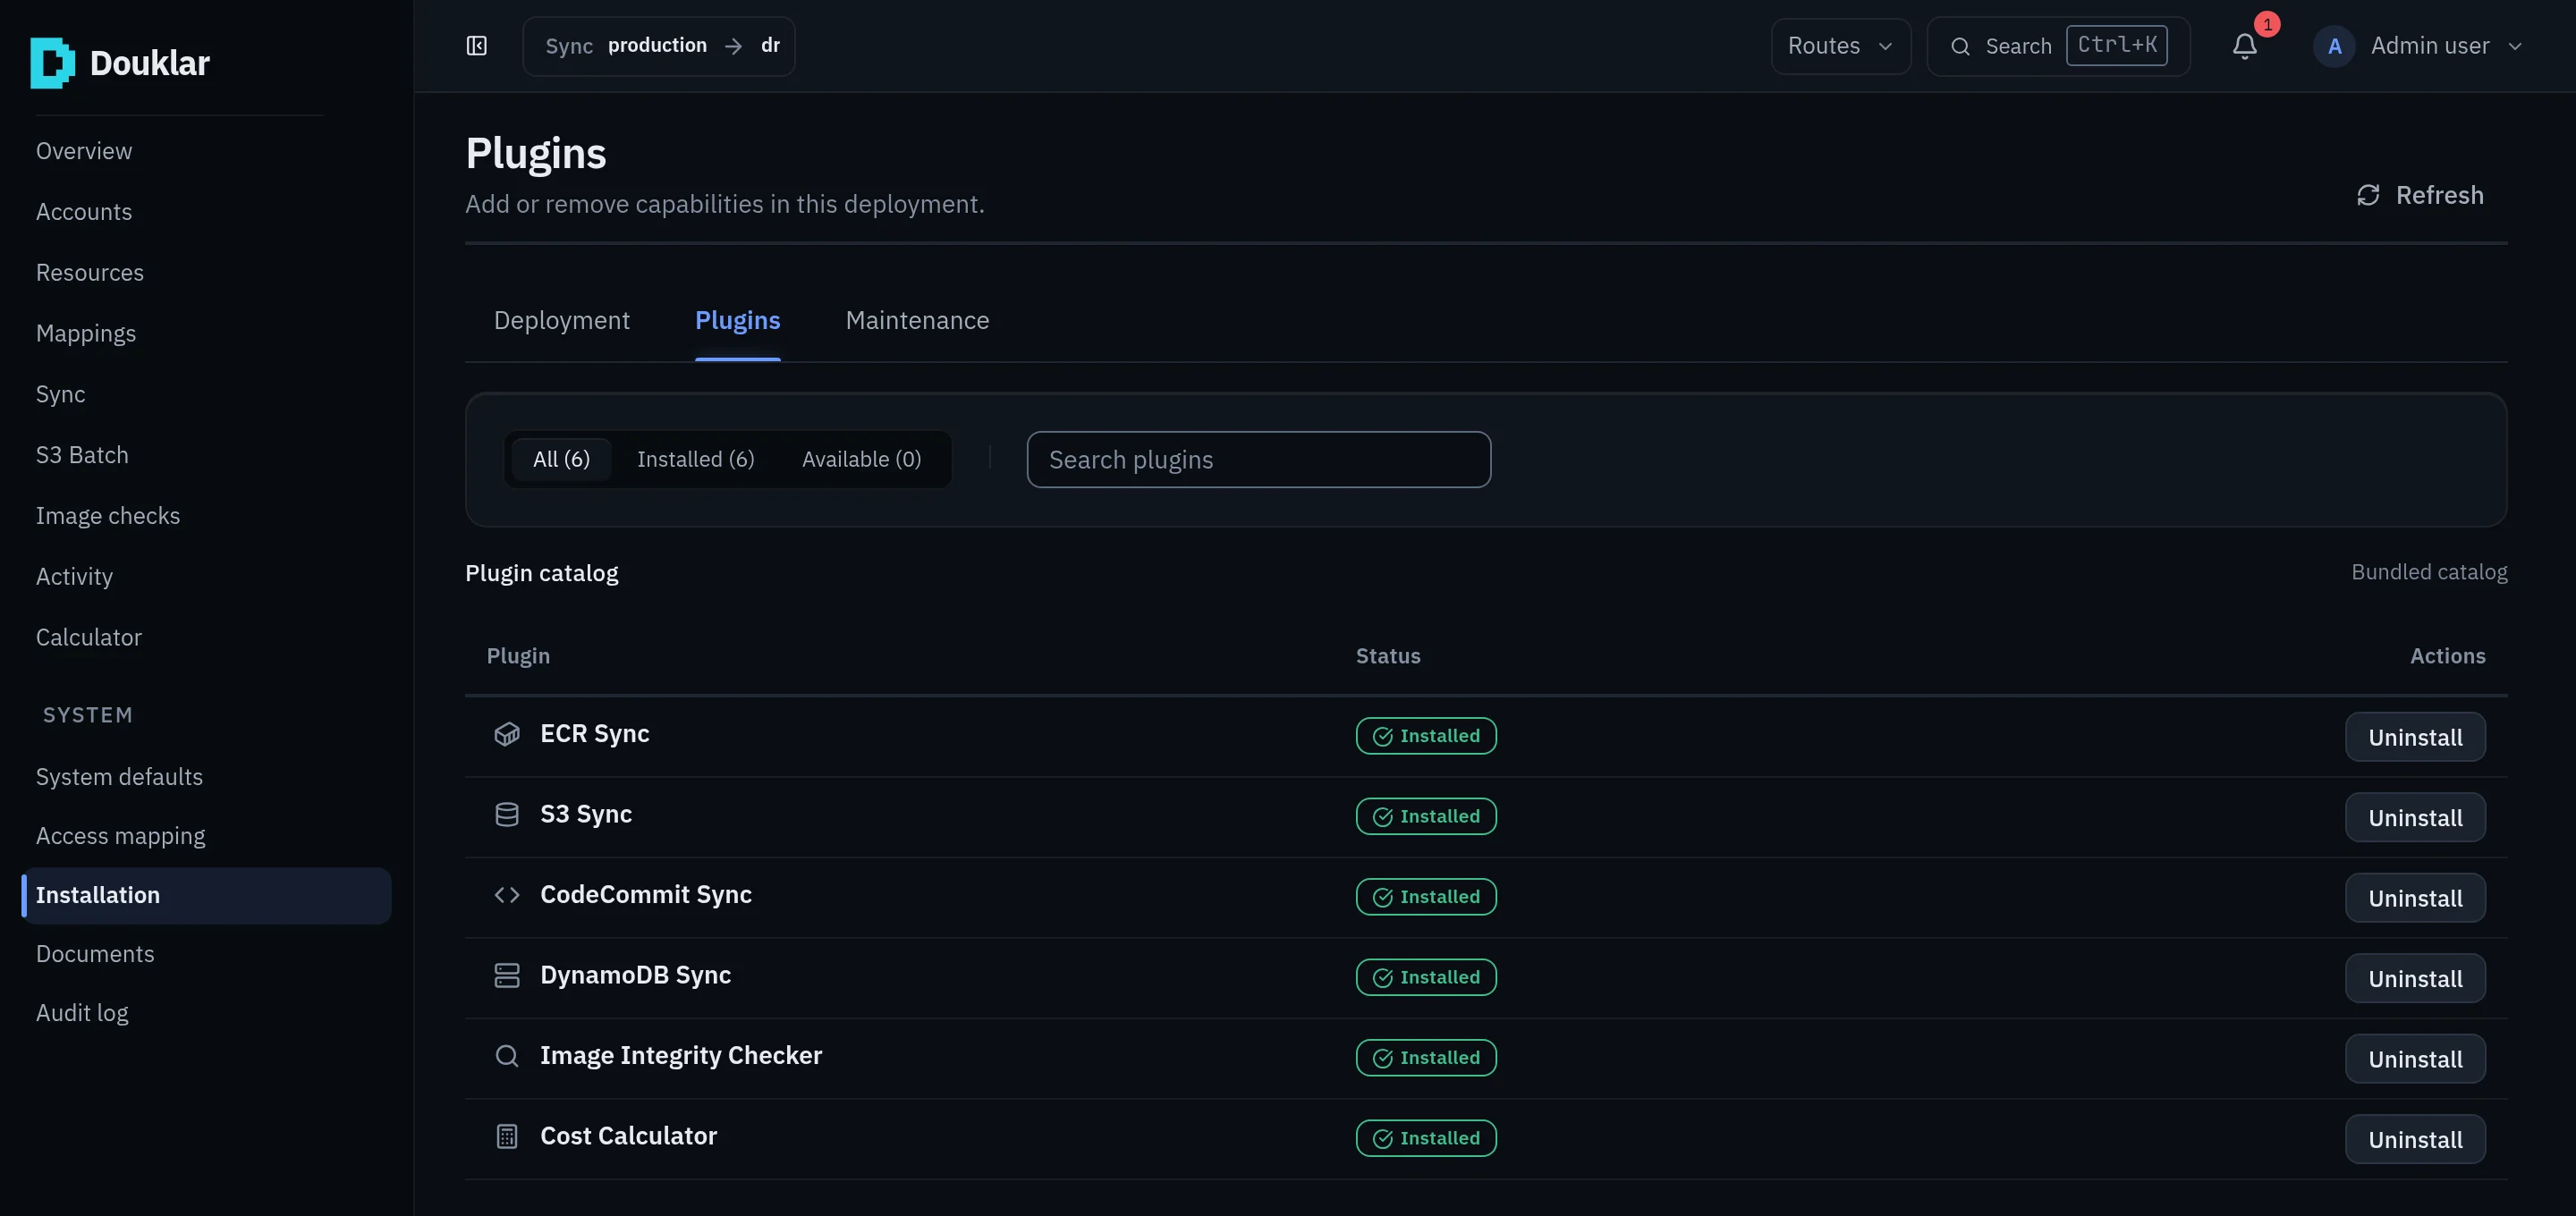Click the S3 Sync database icon
Image resolution: width=2576 pixels, height=1216 pixels.
[x=507, y=814]
